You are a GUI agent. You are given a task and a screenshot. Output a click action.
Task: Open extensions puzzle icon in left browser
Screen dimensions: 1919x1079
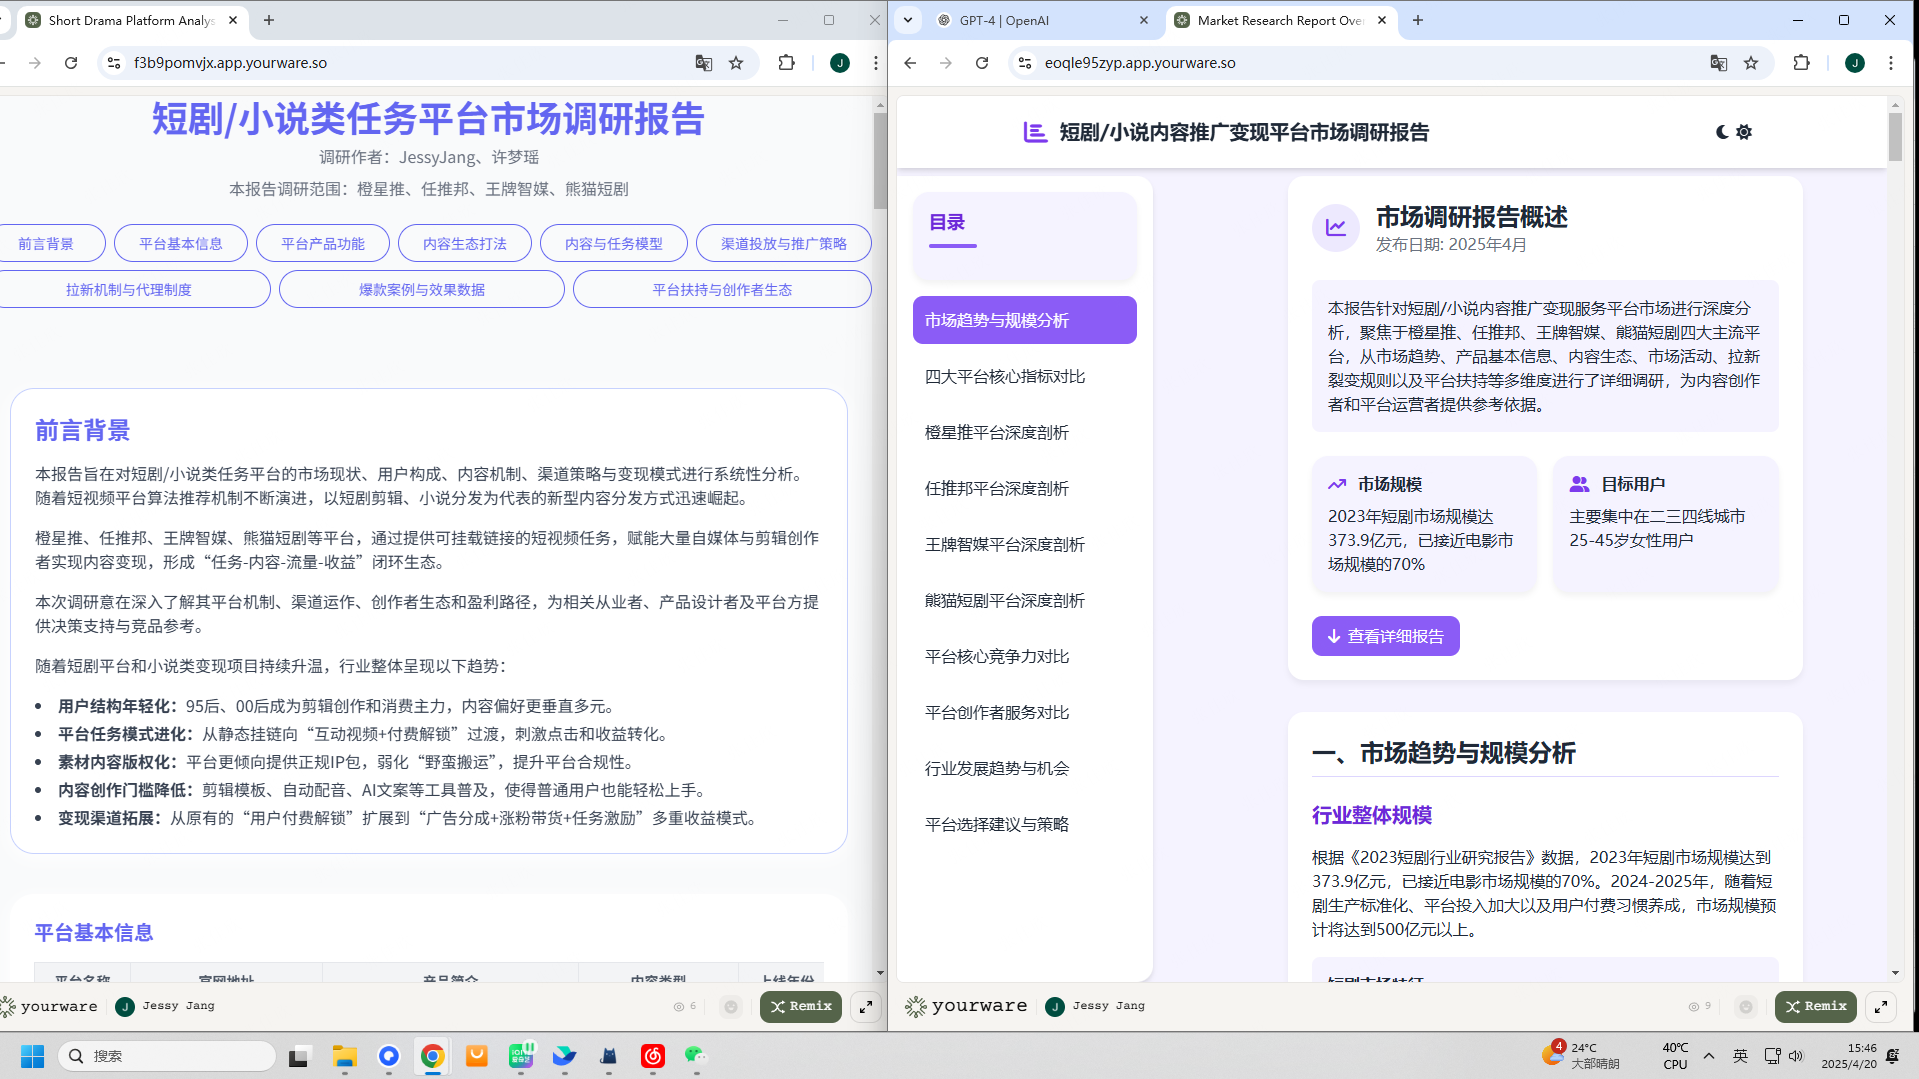click(x=787, y=63)
